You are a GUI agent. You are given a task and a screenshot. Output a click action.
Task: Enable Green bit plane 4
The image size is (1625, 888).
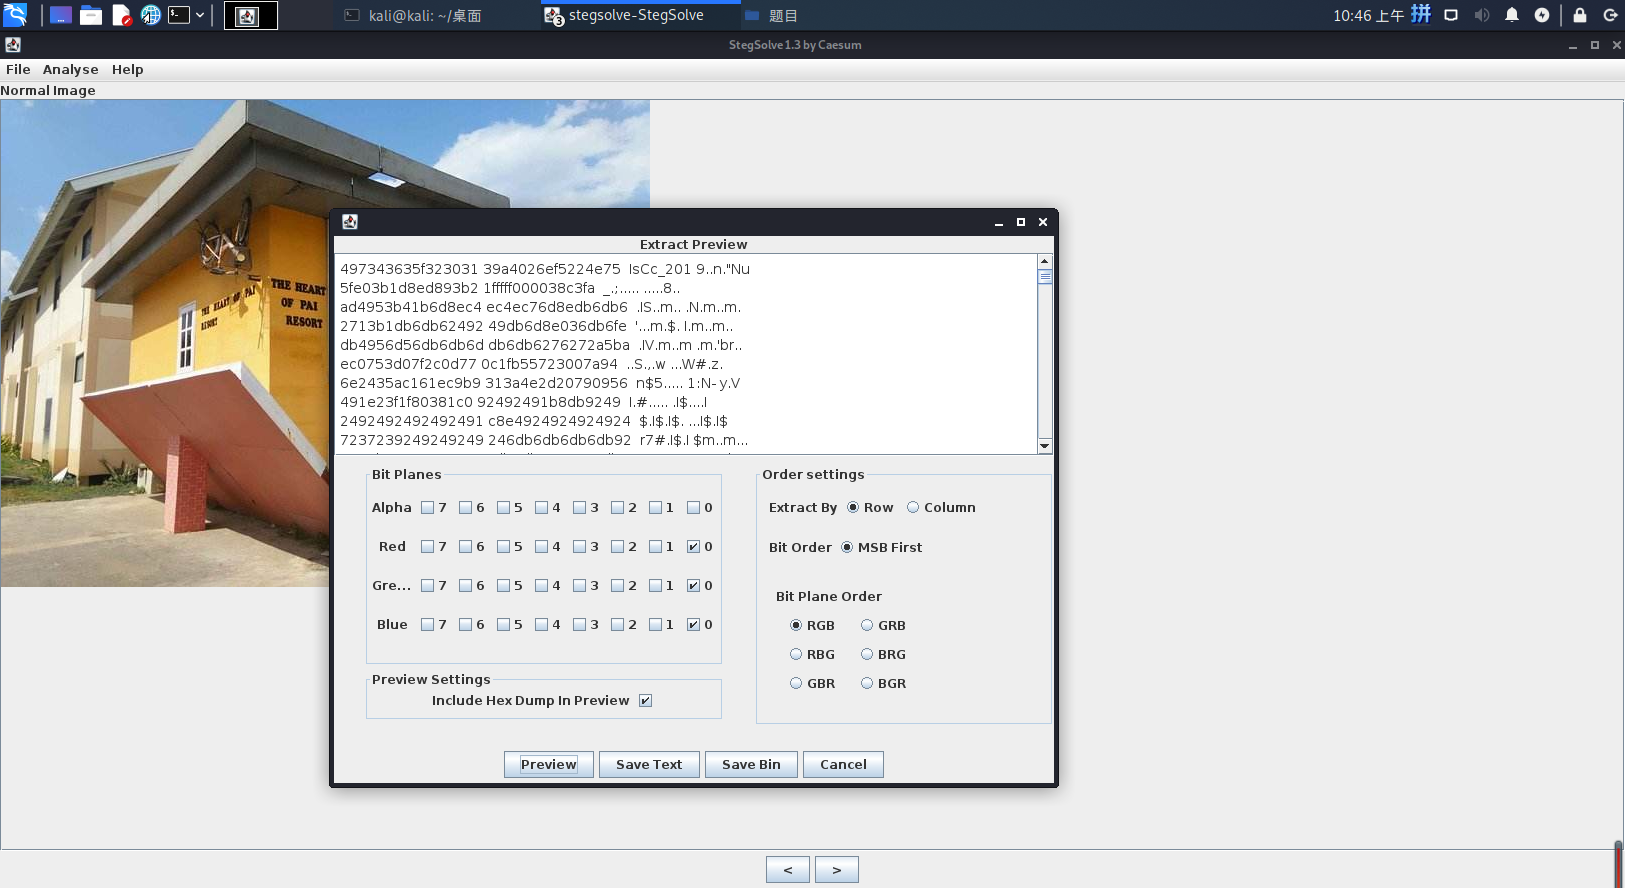pyautogui.click(x=542, y=586)
